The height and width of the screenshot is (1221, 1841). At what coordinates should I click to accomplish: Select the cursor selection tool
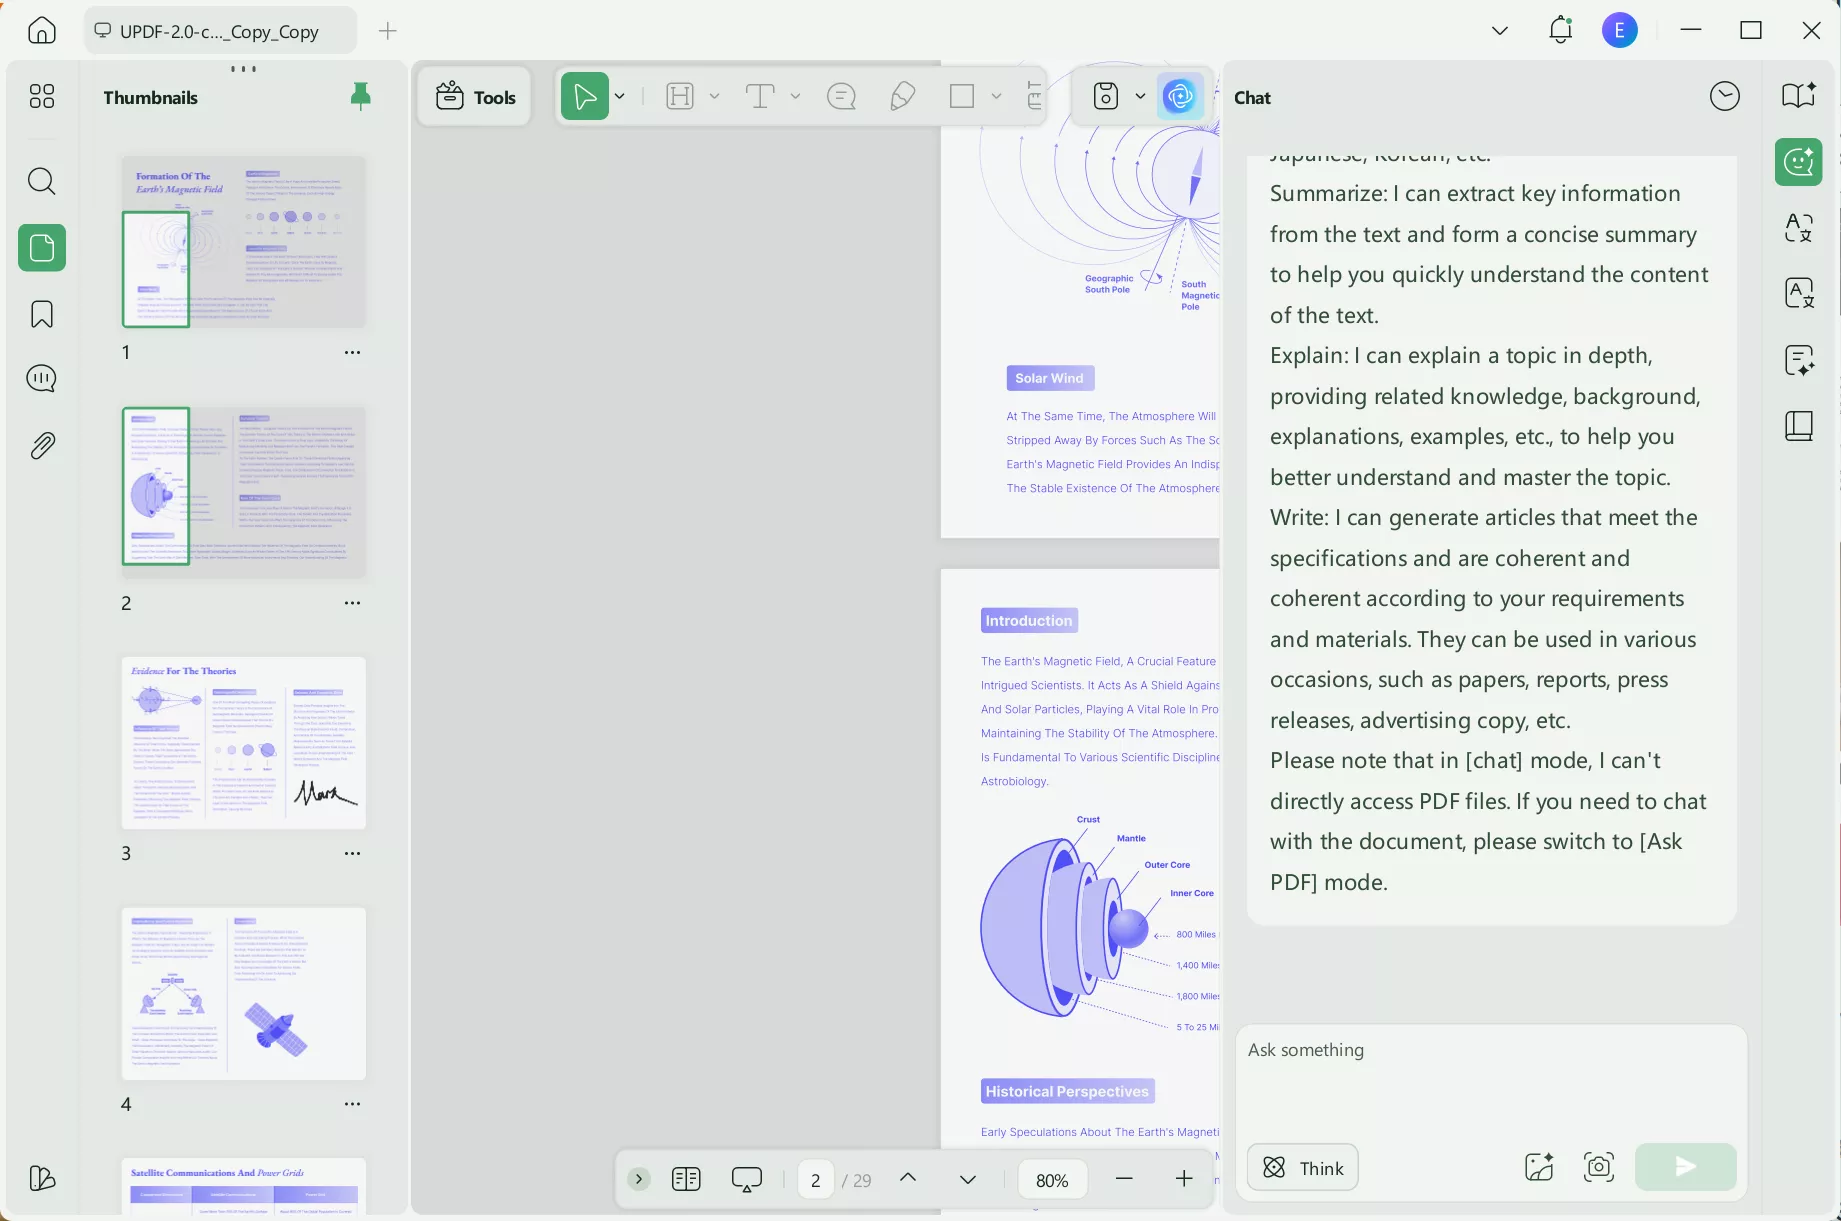[585, 97]
